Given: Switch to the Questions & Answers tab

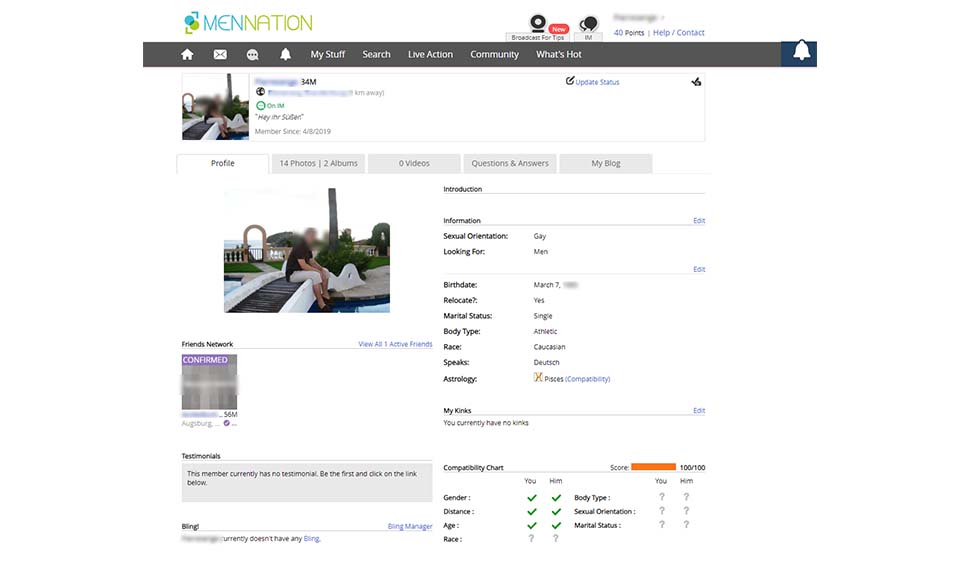Looking at the screenshot, I should point(510,163).
